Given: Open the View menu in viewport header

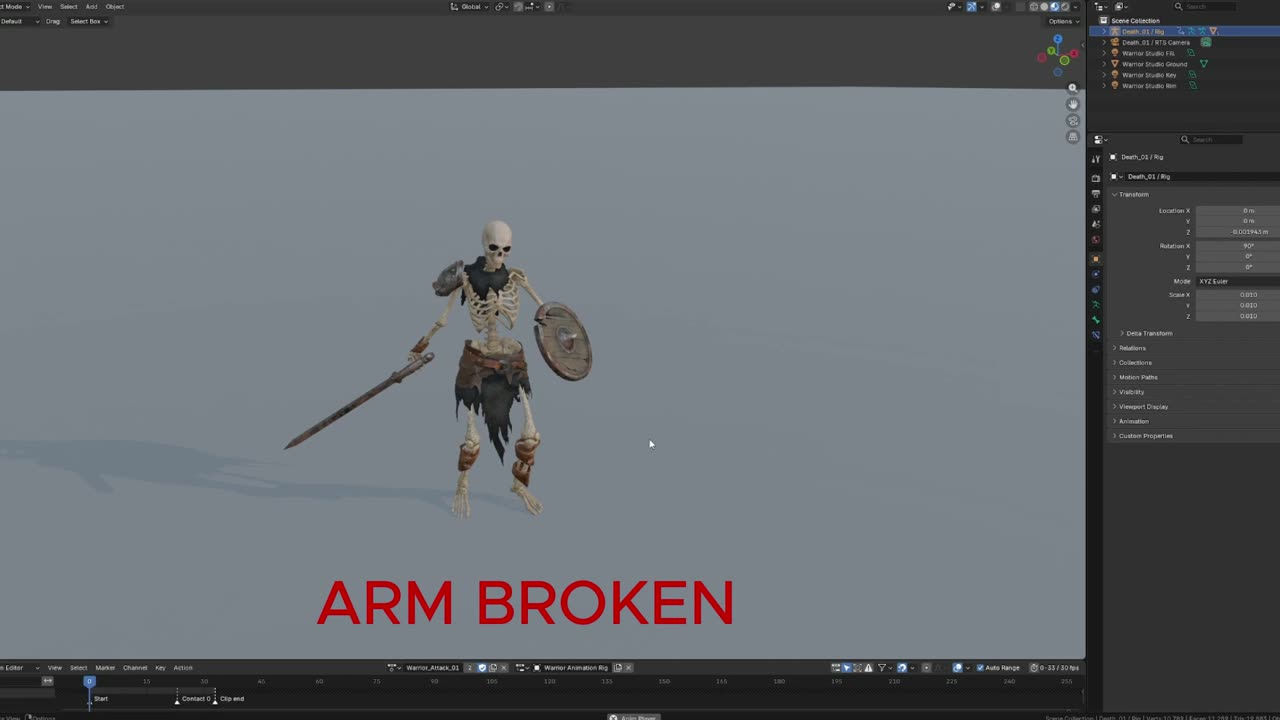Looking at the screenshot, I should coord(45,7).
